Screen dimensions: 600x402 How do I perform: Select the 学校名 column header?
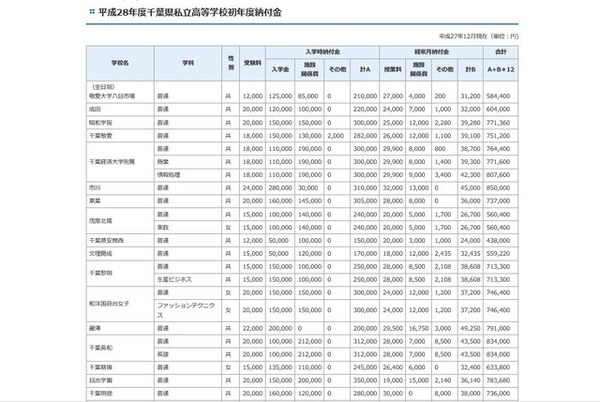pos(120,63)
